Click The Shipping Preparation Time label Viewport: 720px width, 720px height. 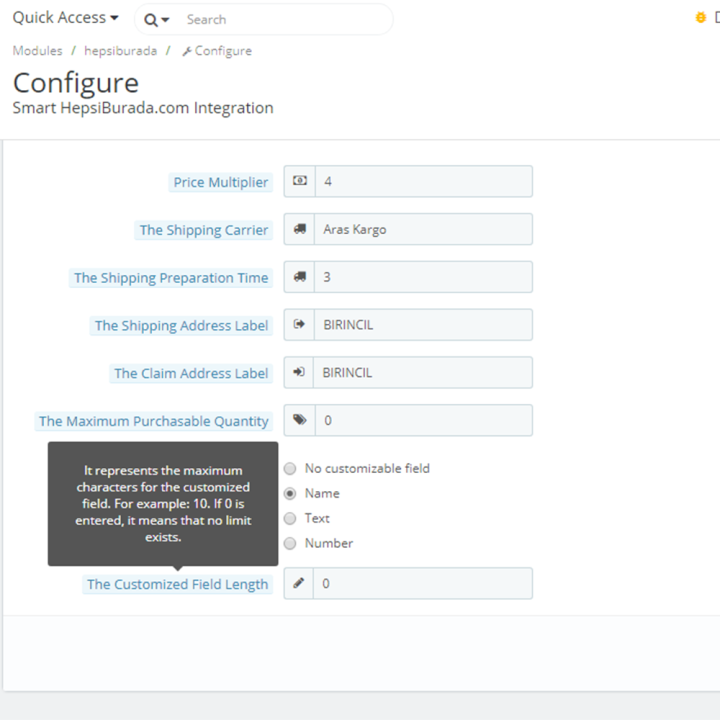click(x=171, y=278)
